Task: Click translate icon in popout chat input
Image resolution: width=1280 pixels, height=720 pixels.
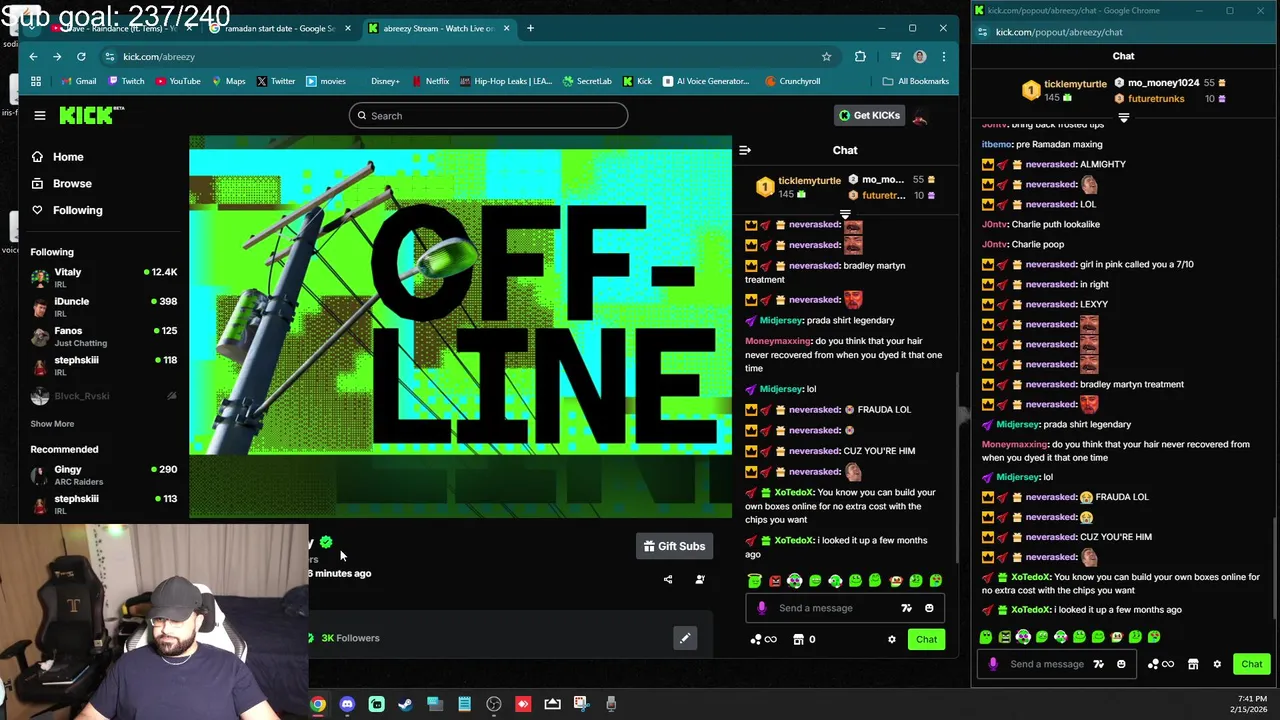Action: coord(1098,664)
